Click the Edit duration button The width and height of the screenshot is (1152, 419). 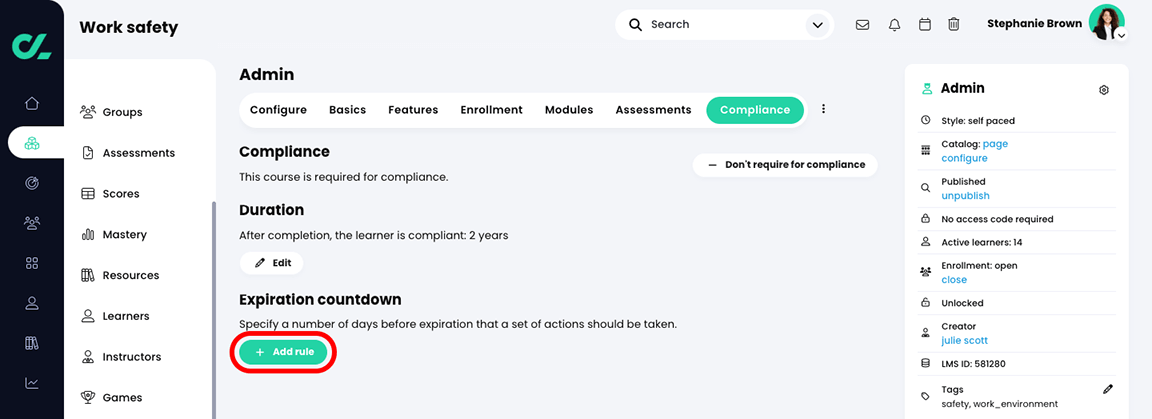[271, 262]
